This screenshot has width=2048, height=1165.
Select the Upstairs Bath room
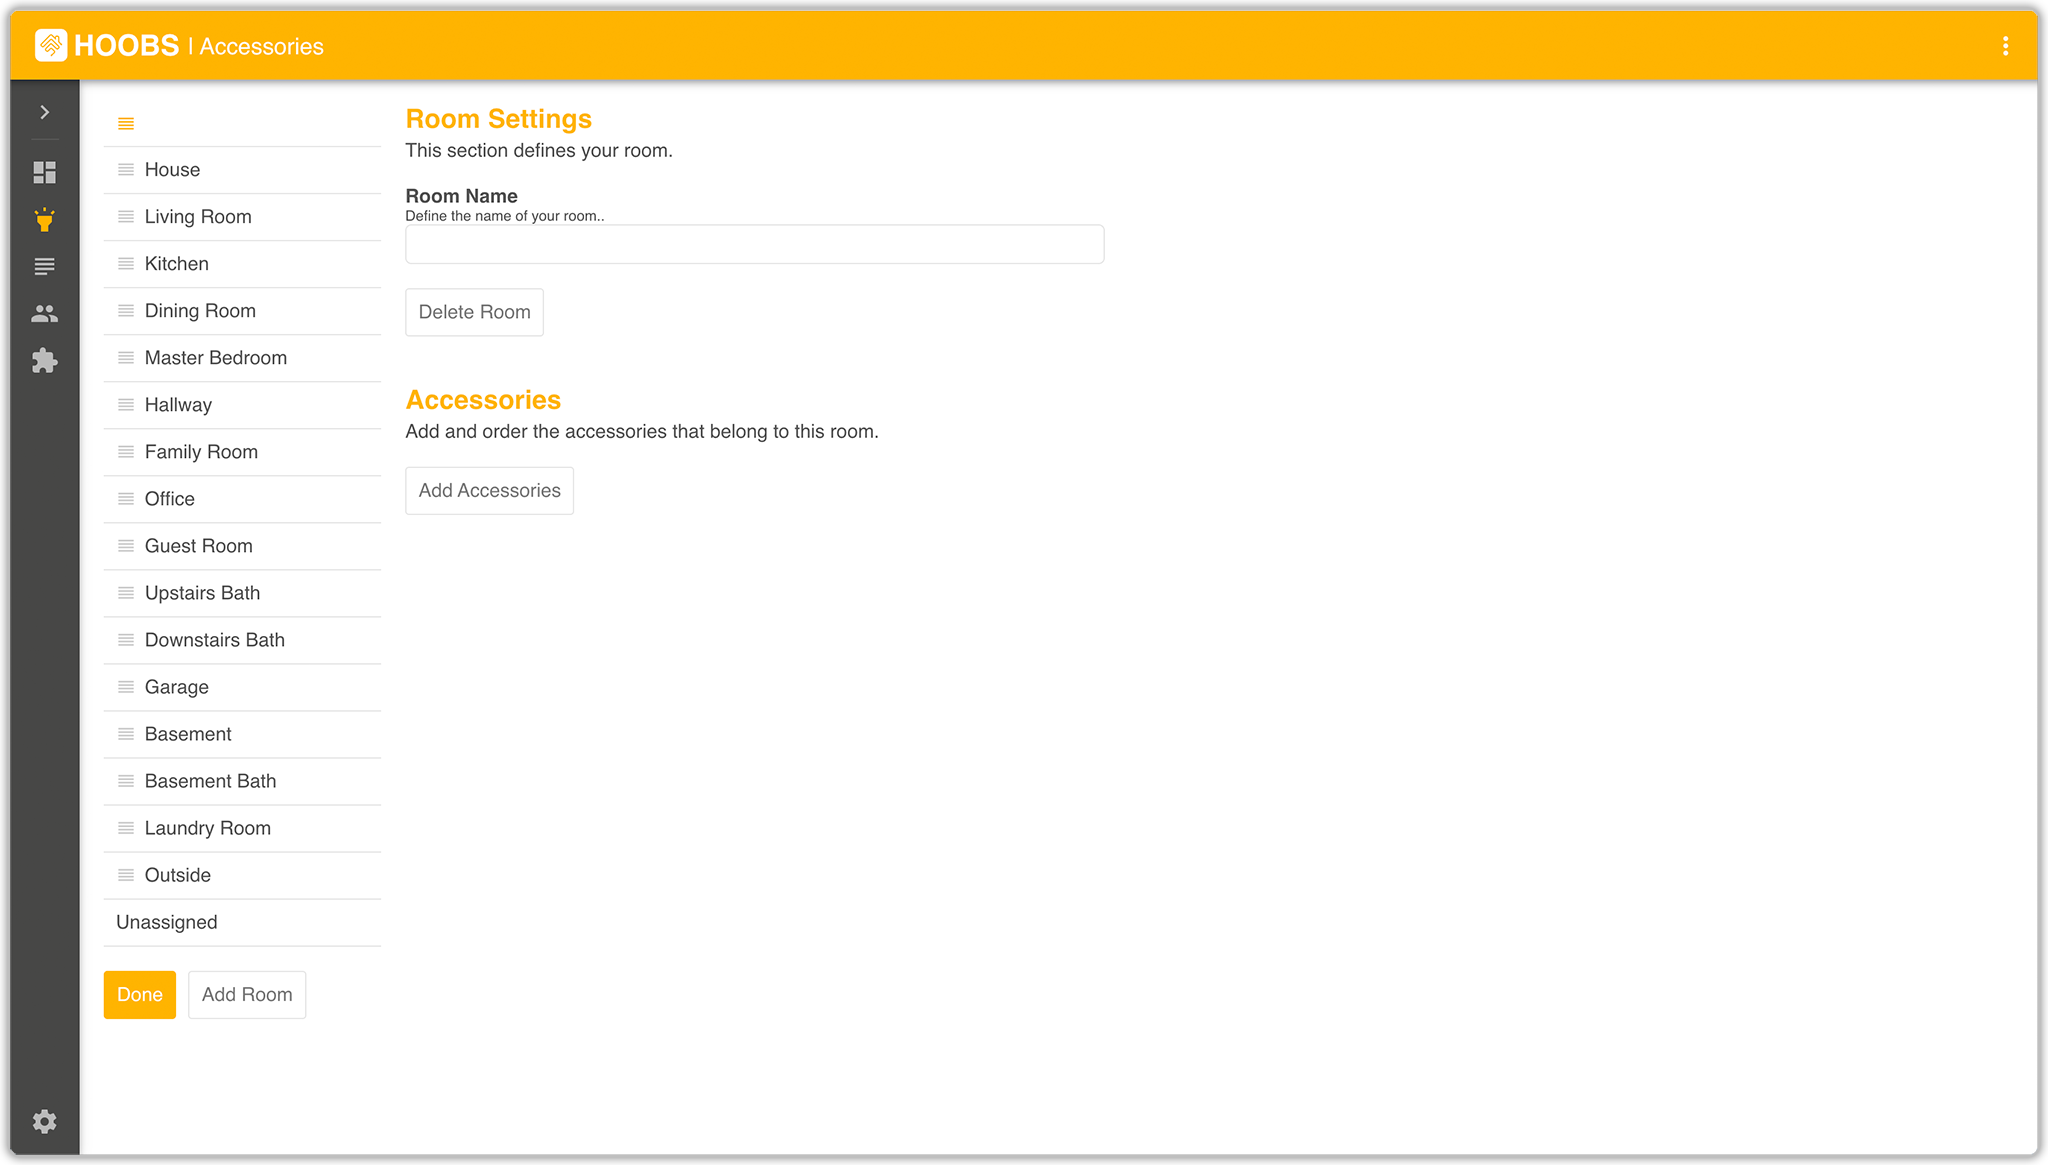[x=202, y=593]
